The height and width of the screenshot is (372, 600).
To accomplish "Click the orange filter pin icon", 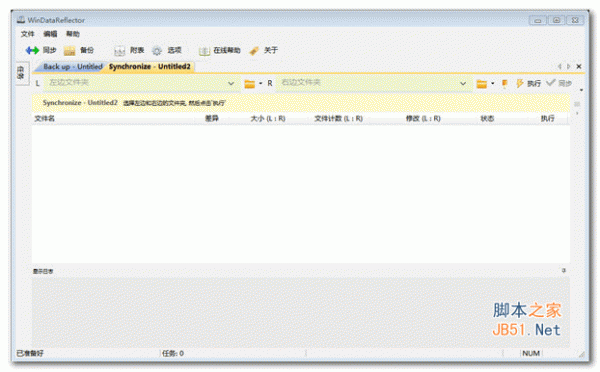I will point(505,83).
